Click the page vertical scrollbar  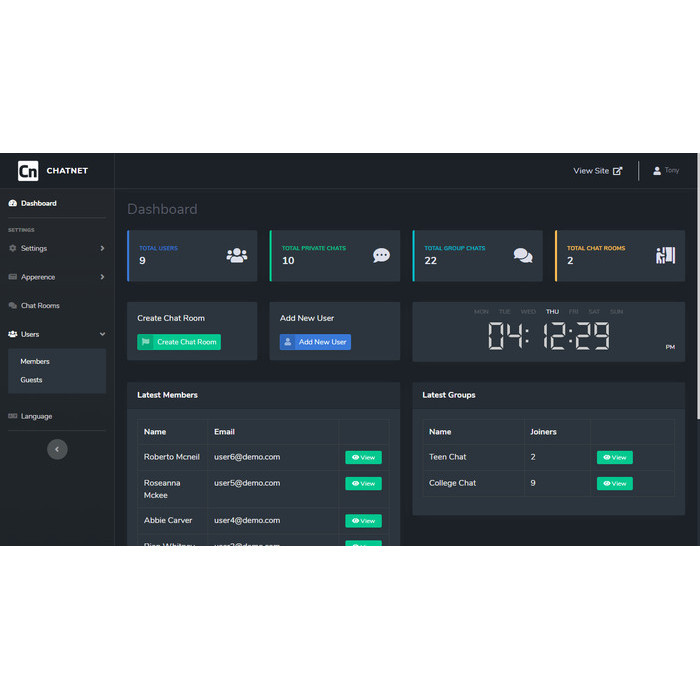tap(698, 286)
